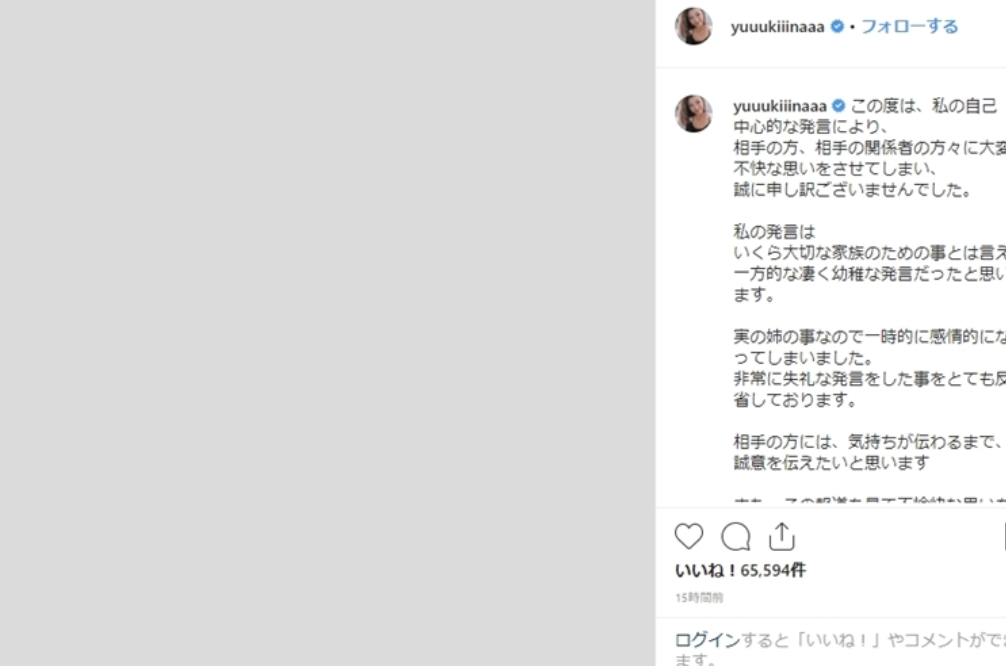Click the caption line 誠に申し訳ございませんでした
The image size is (1006, 666).
(853, 190)
